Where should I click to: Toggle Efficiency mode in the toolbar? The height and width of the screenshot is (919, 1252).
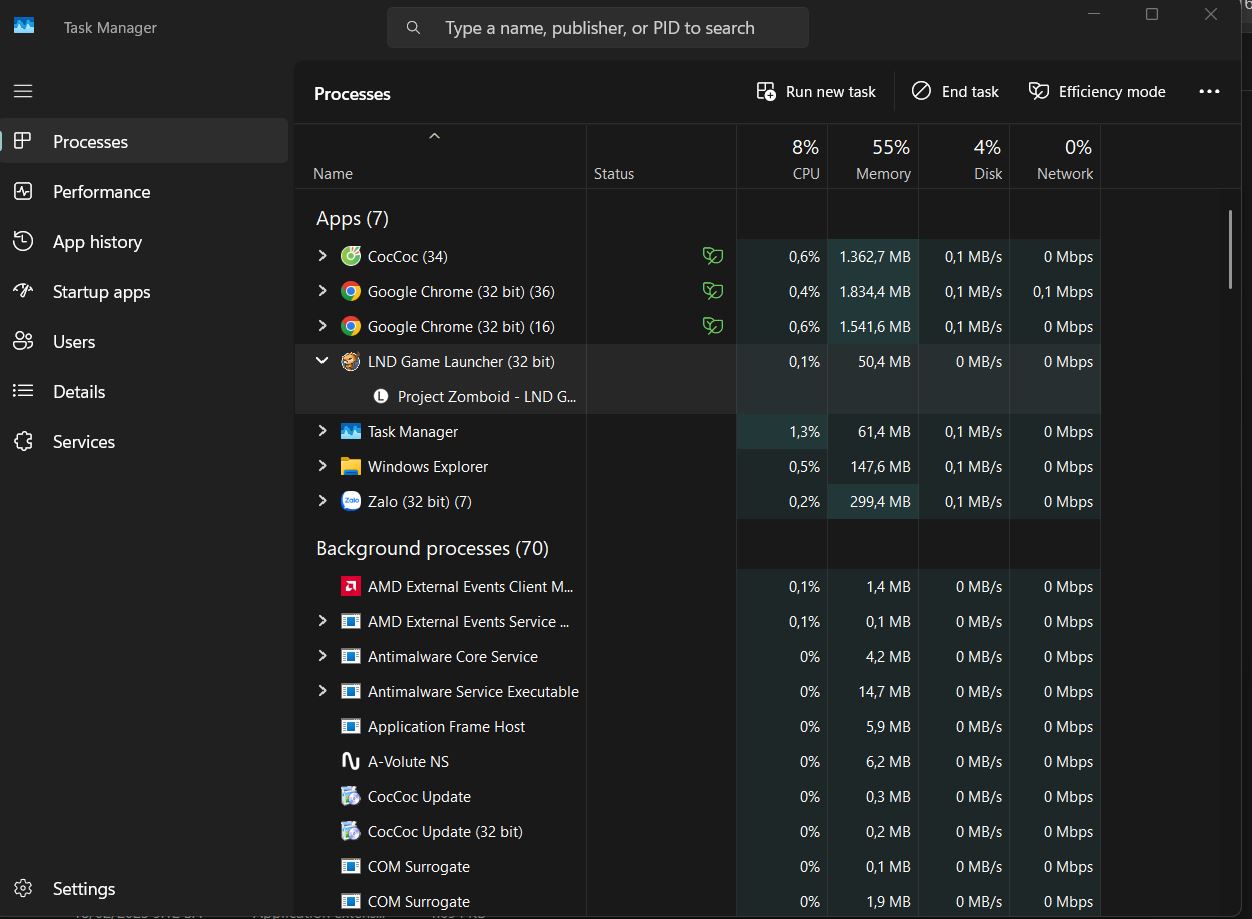point(1097,92)
